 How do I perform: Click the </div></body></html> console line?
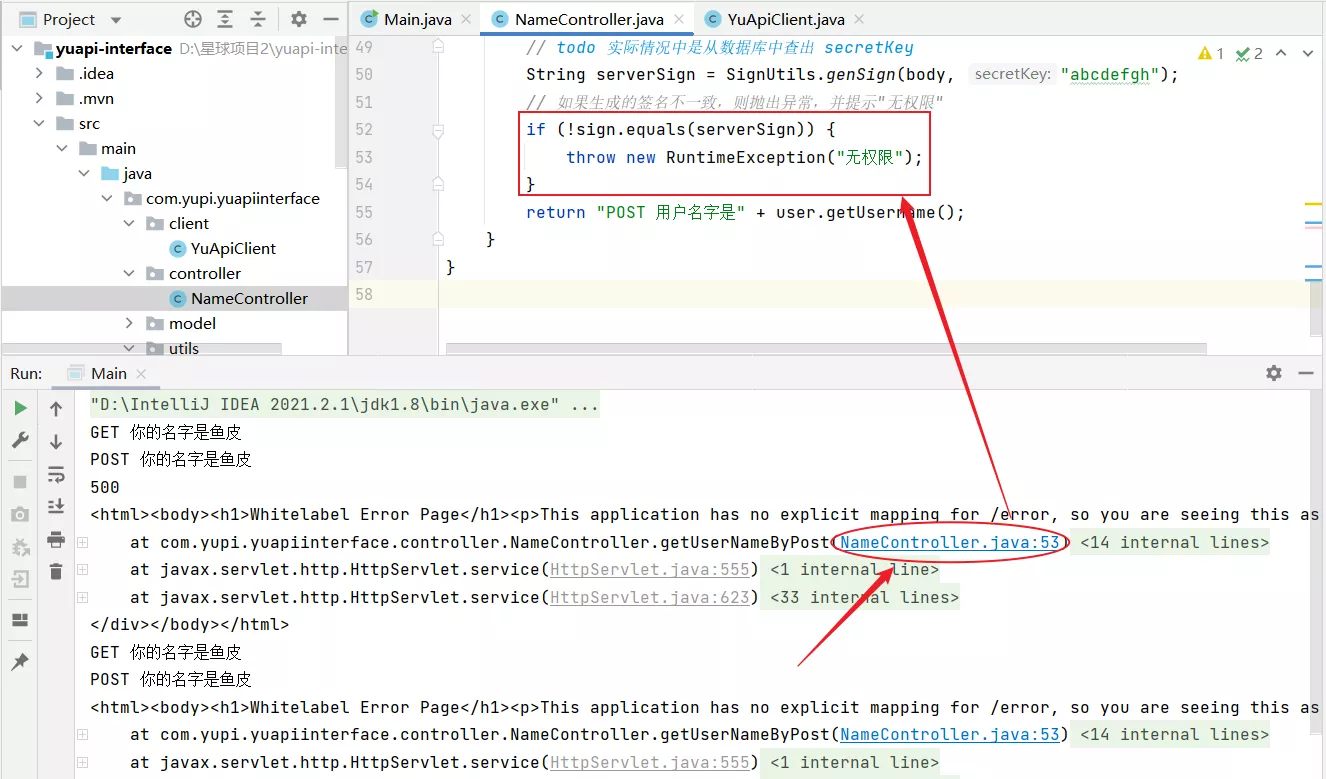click(189, 624)
